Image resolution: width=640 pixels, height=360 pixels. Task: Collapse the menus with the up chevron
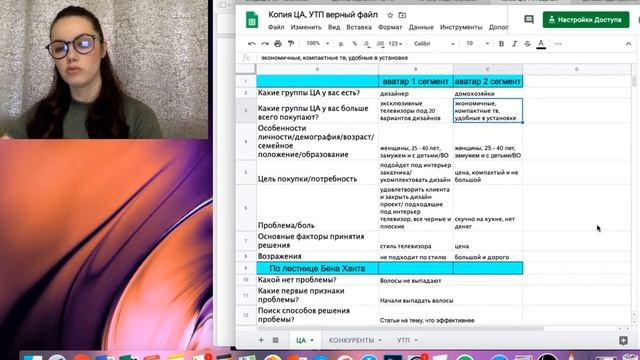[628, 44]
